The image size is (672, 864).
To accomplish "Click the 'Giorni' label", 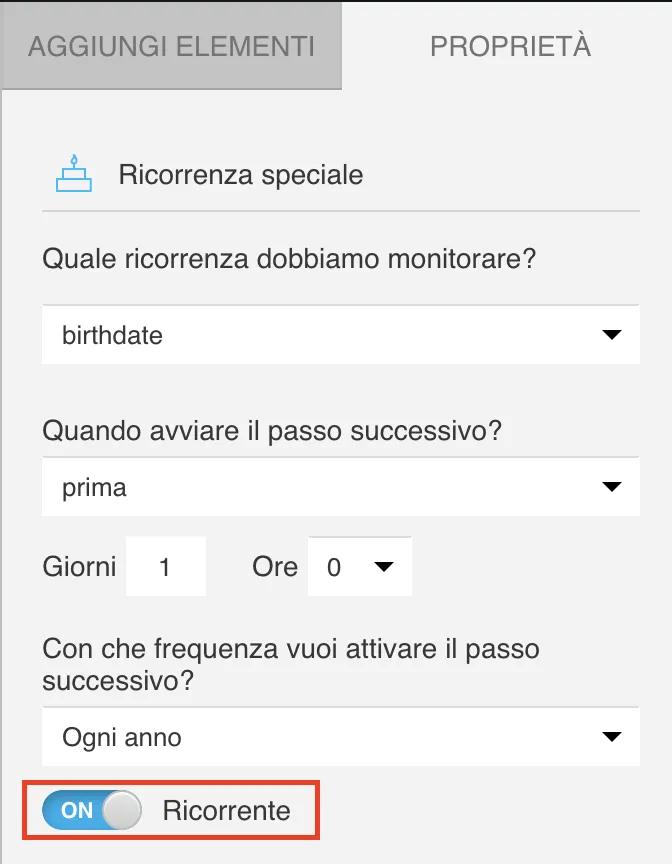I will tap(79, 567).
